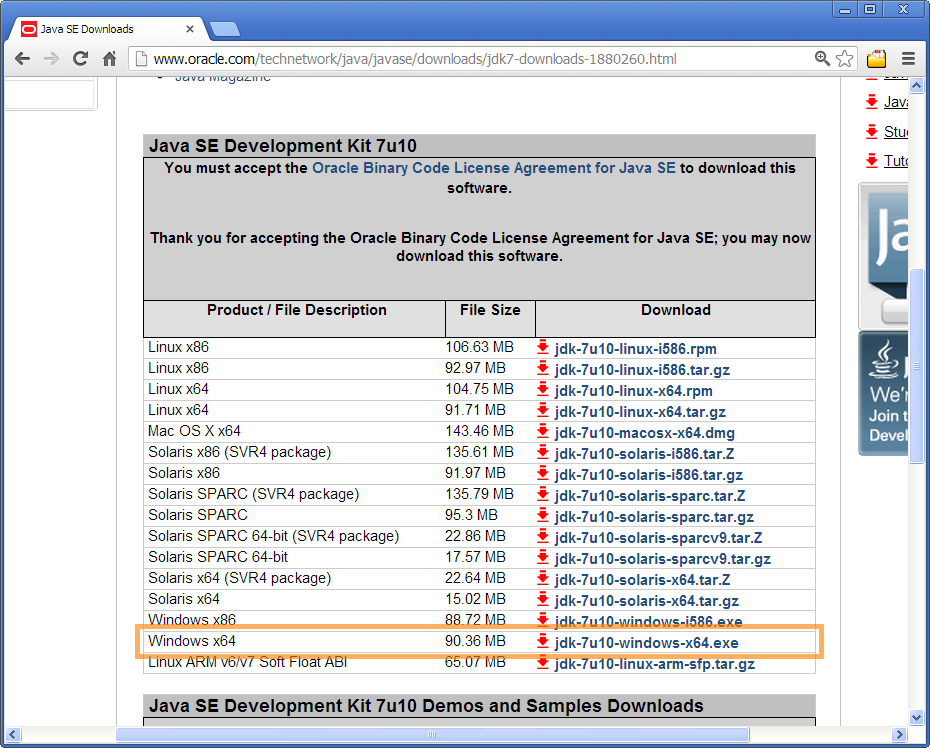Open the jdk-7u10-linux-x64.tar.gz link
The height and width of the screenshot is (748, 930).
640,412
